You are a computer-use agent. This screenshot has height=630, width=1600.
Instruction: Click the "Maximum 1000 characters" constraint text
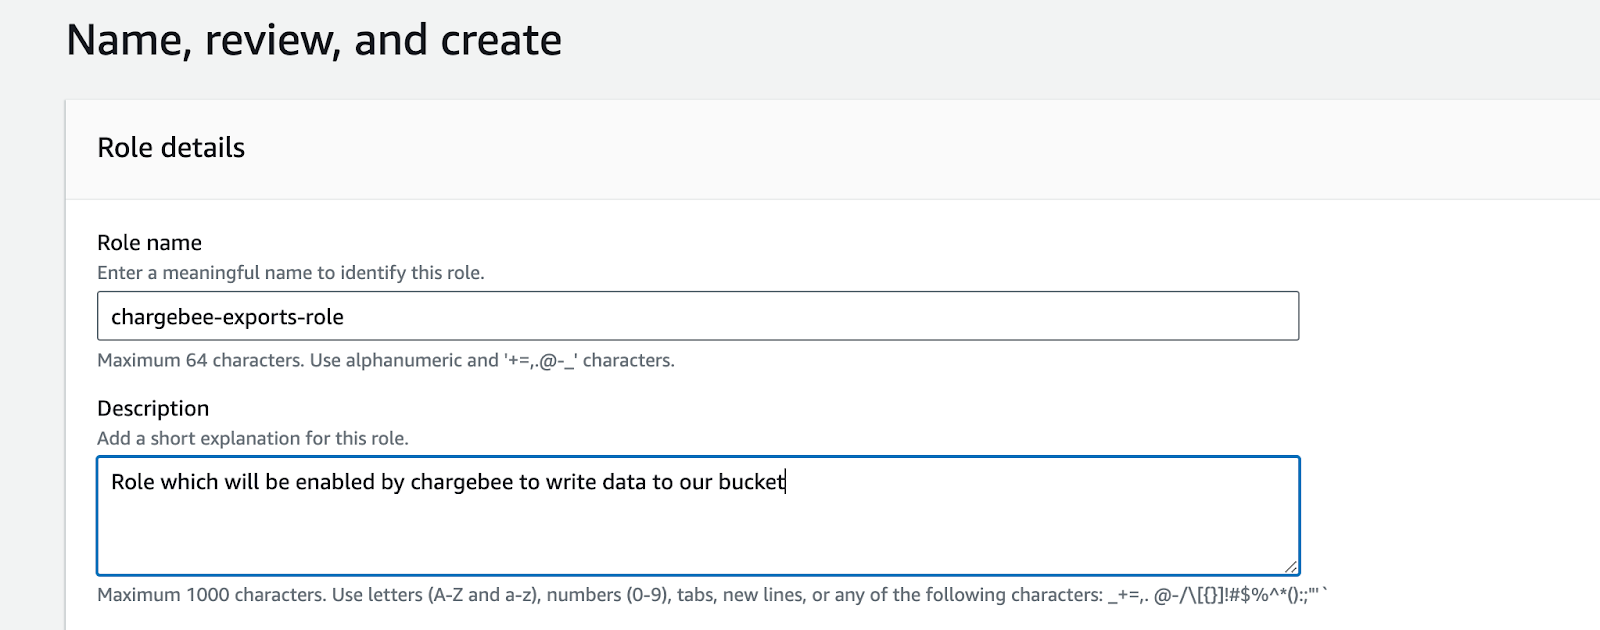(x=600, y=595)
